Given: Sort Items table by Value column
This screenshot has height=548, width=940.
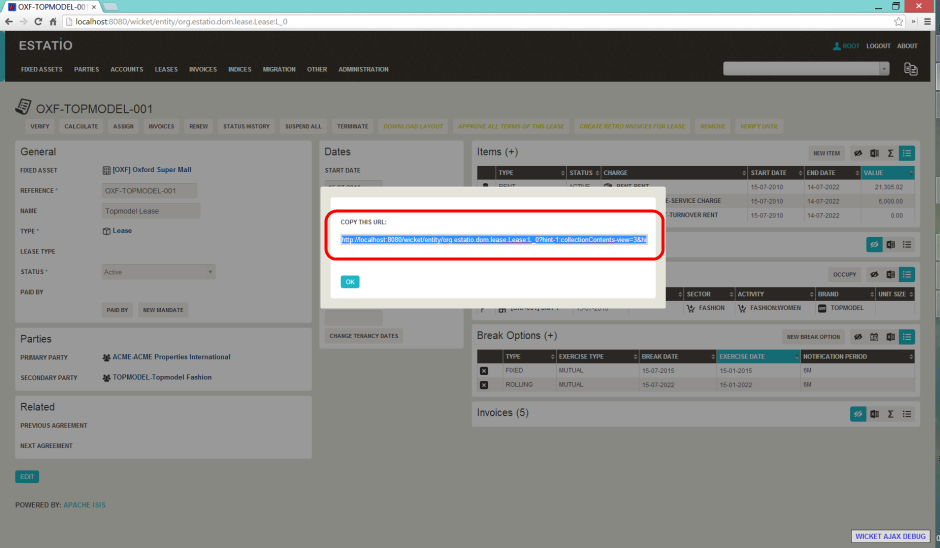Looking at the screenshot, I should point(883,172).
